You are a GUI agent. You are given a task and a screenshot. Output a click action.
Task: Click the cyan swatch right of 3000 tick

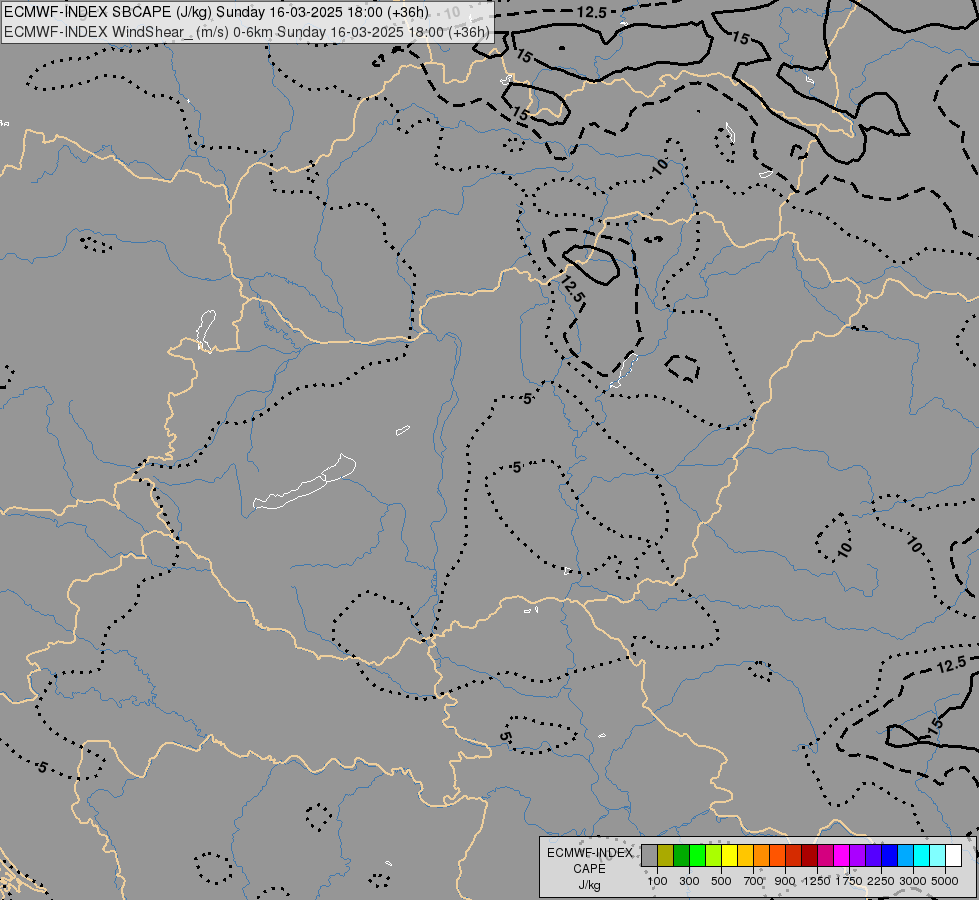(x=922, y=855)
